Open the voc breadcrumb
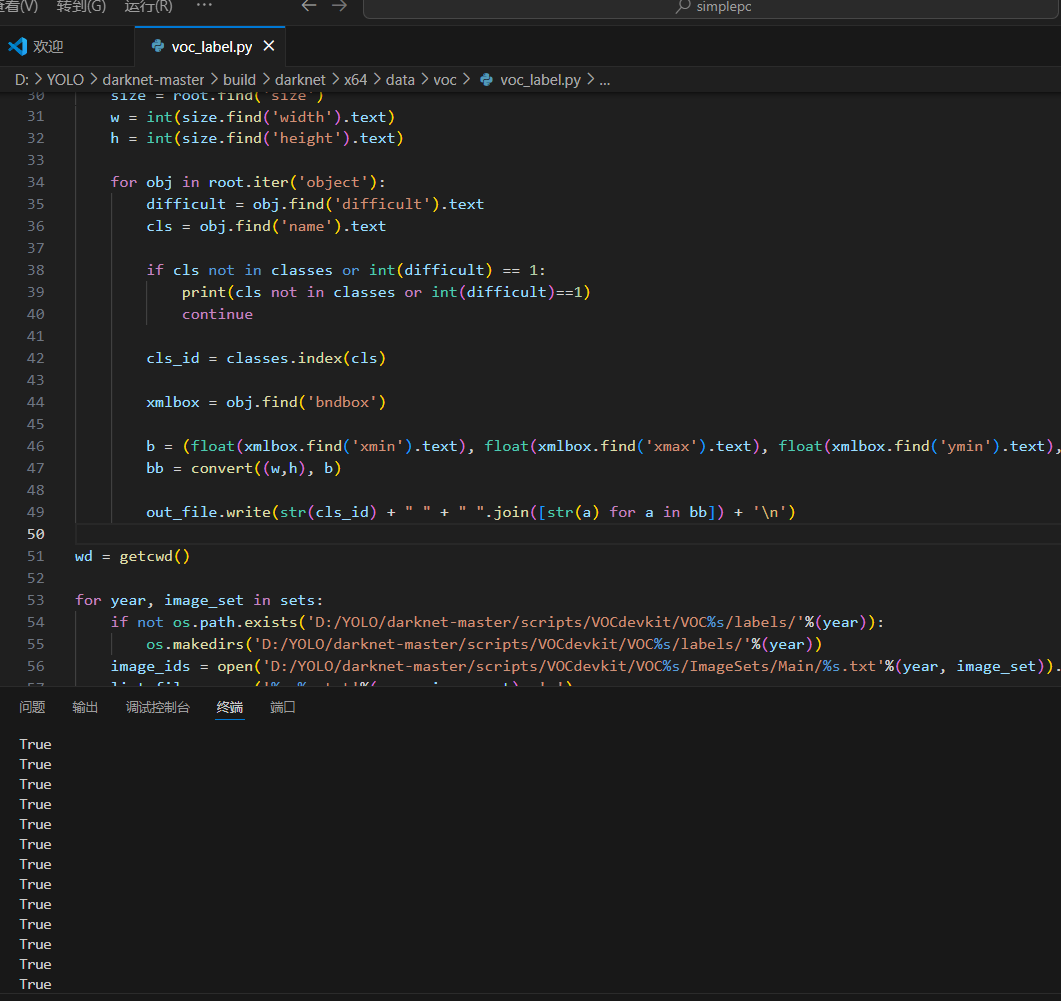The height and width of the screenshot is (1001, 1061). [445, 80]
